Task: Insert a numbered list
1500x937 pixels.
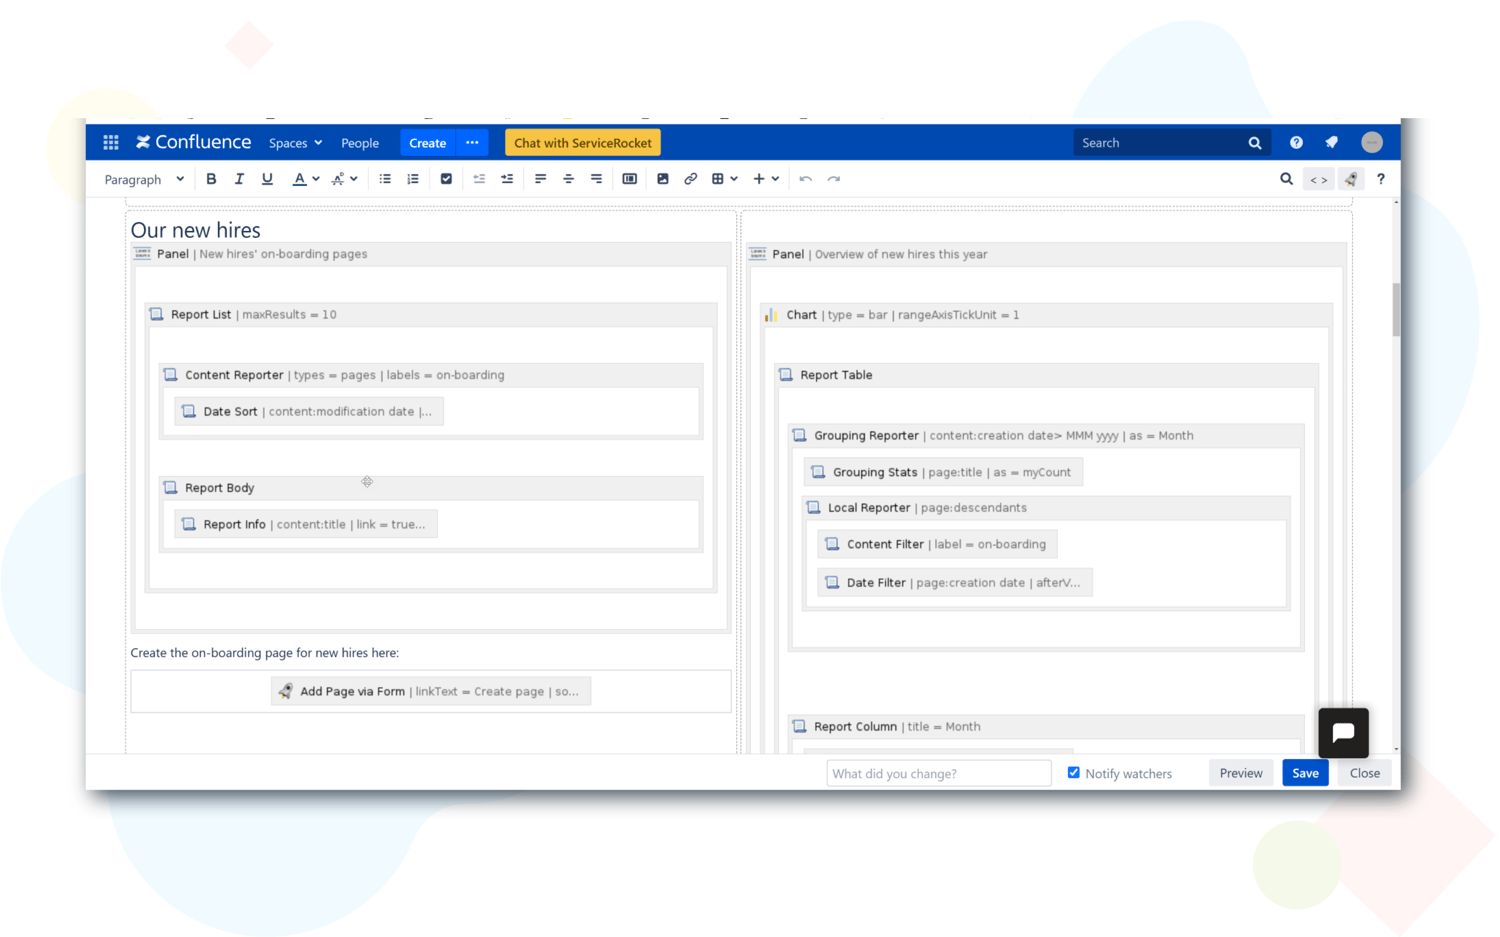Action: (412, 178)
